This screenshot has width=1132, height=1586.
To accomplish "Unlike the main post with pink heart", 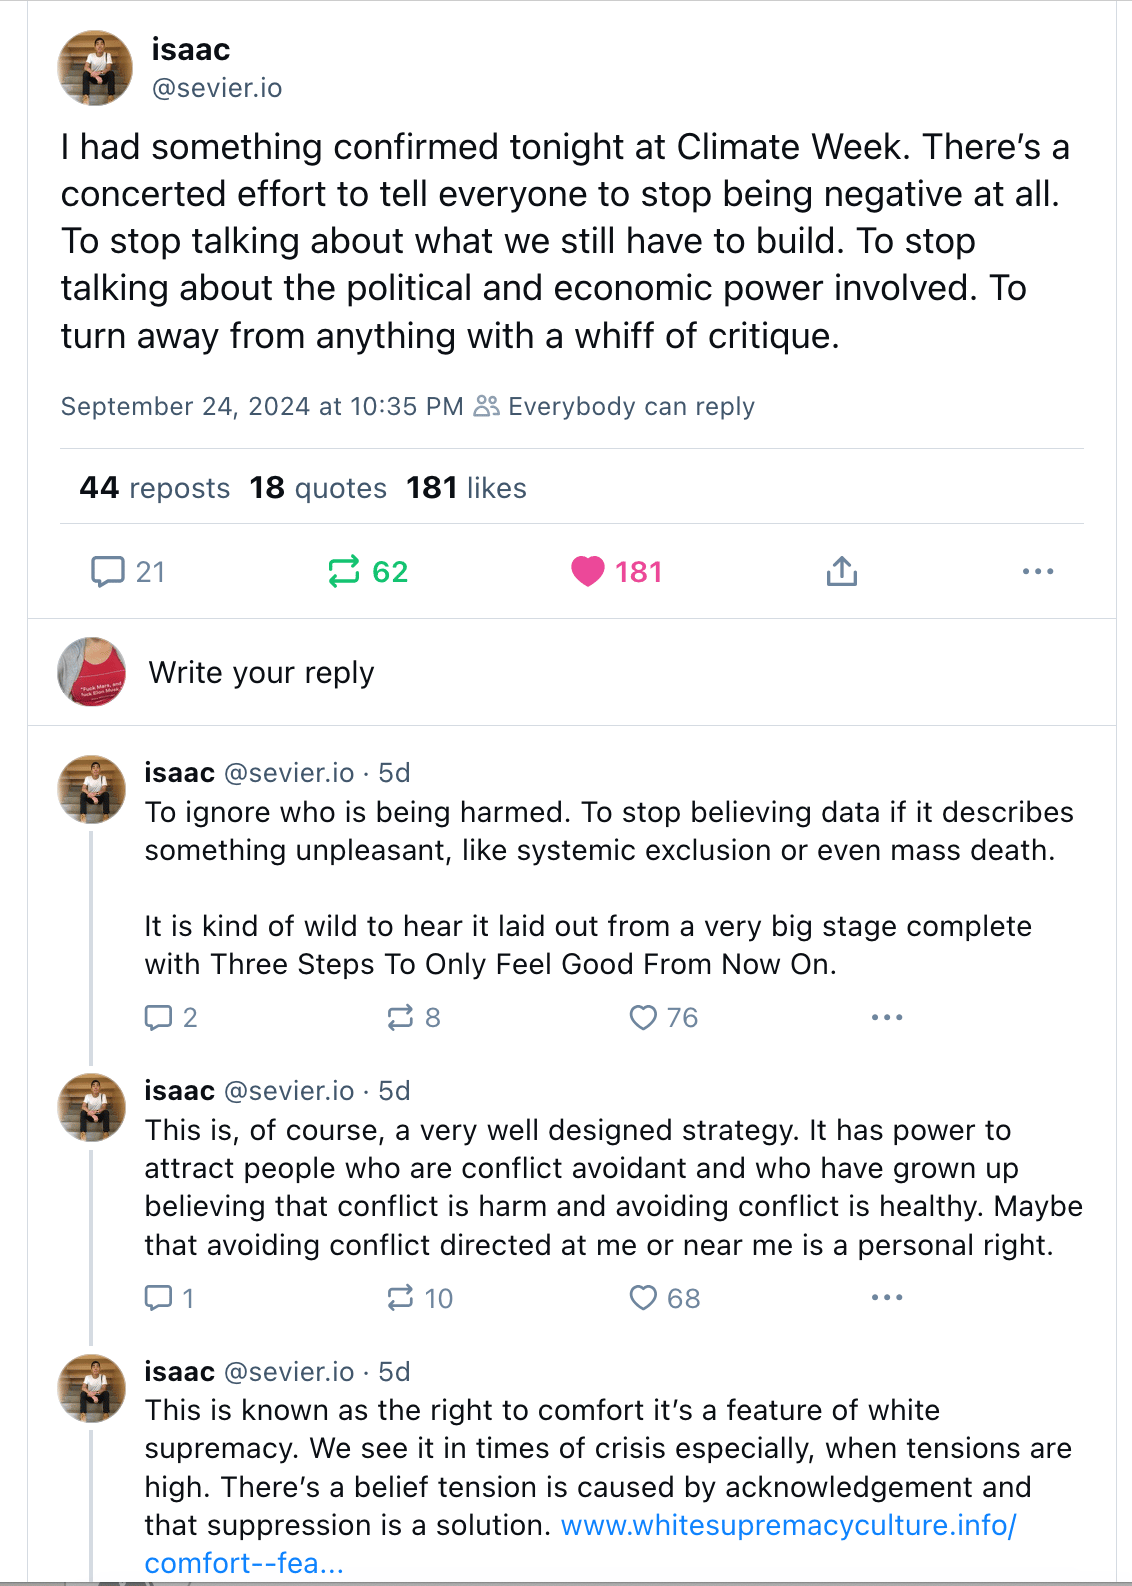I will pyautogui.click(x=588, y=571).
